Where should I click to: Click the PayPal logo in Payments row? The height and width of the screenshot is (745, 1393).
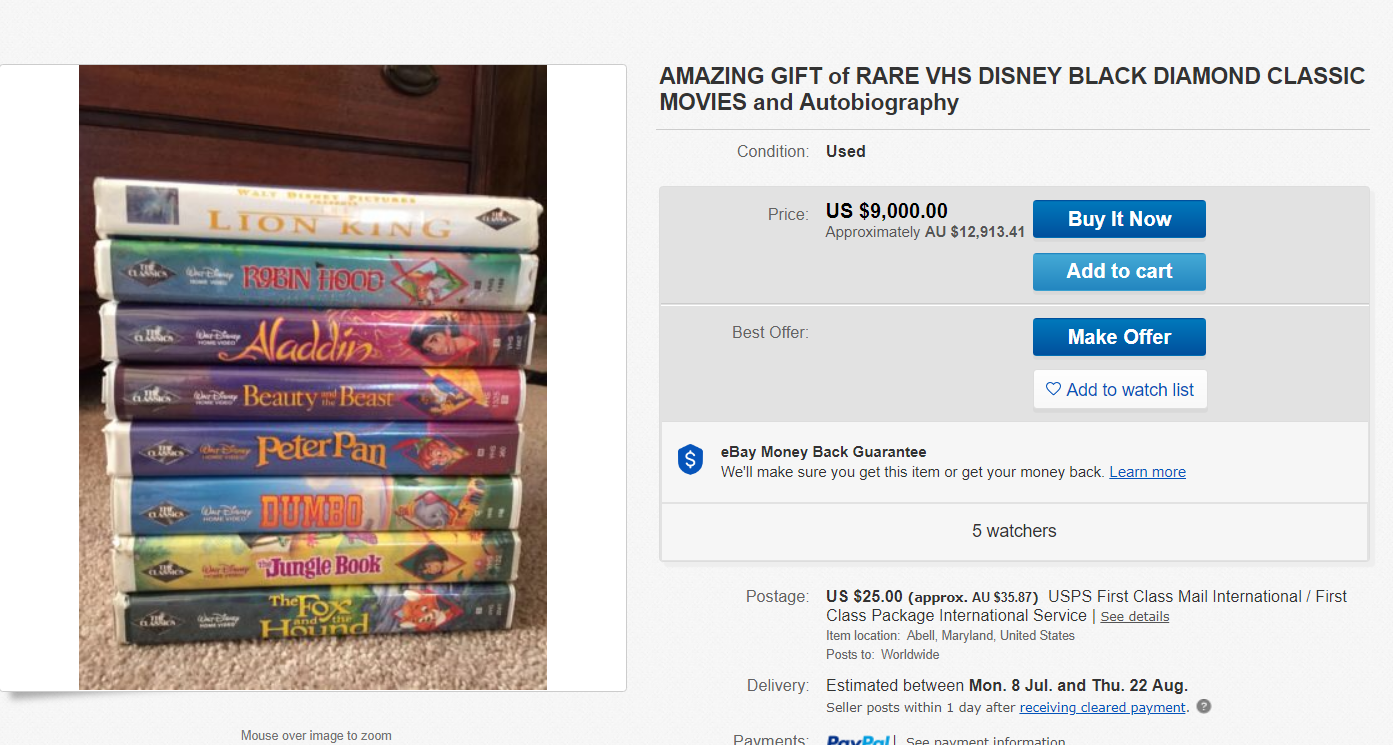(858, 741)
